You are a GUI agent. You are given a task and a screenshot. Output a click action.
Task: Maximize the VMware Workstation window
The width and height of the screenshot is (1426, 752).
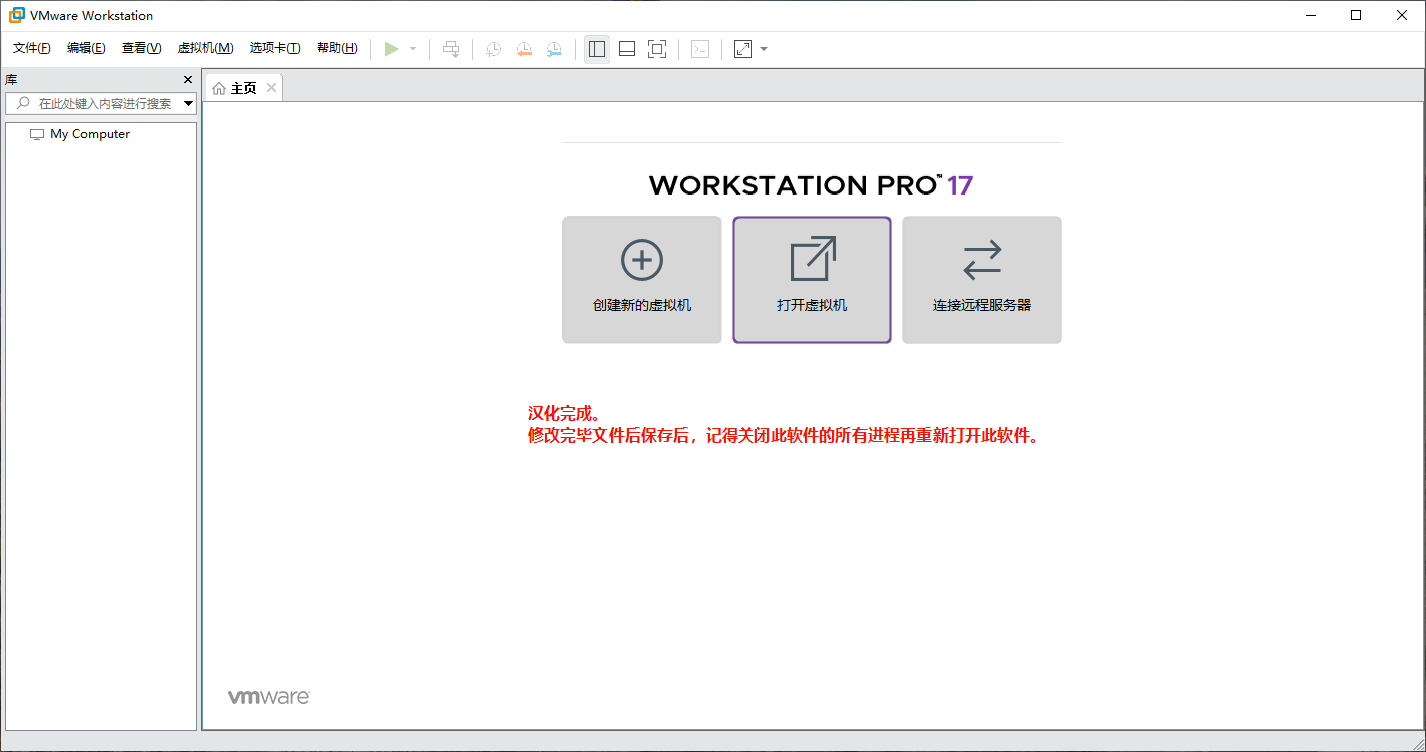[1356, 15]
